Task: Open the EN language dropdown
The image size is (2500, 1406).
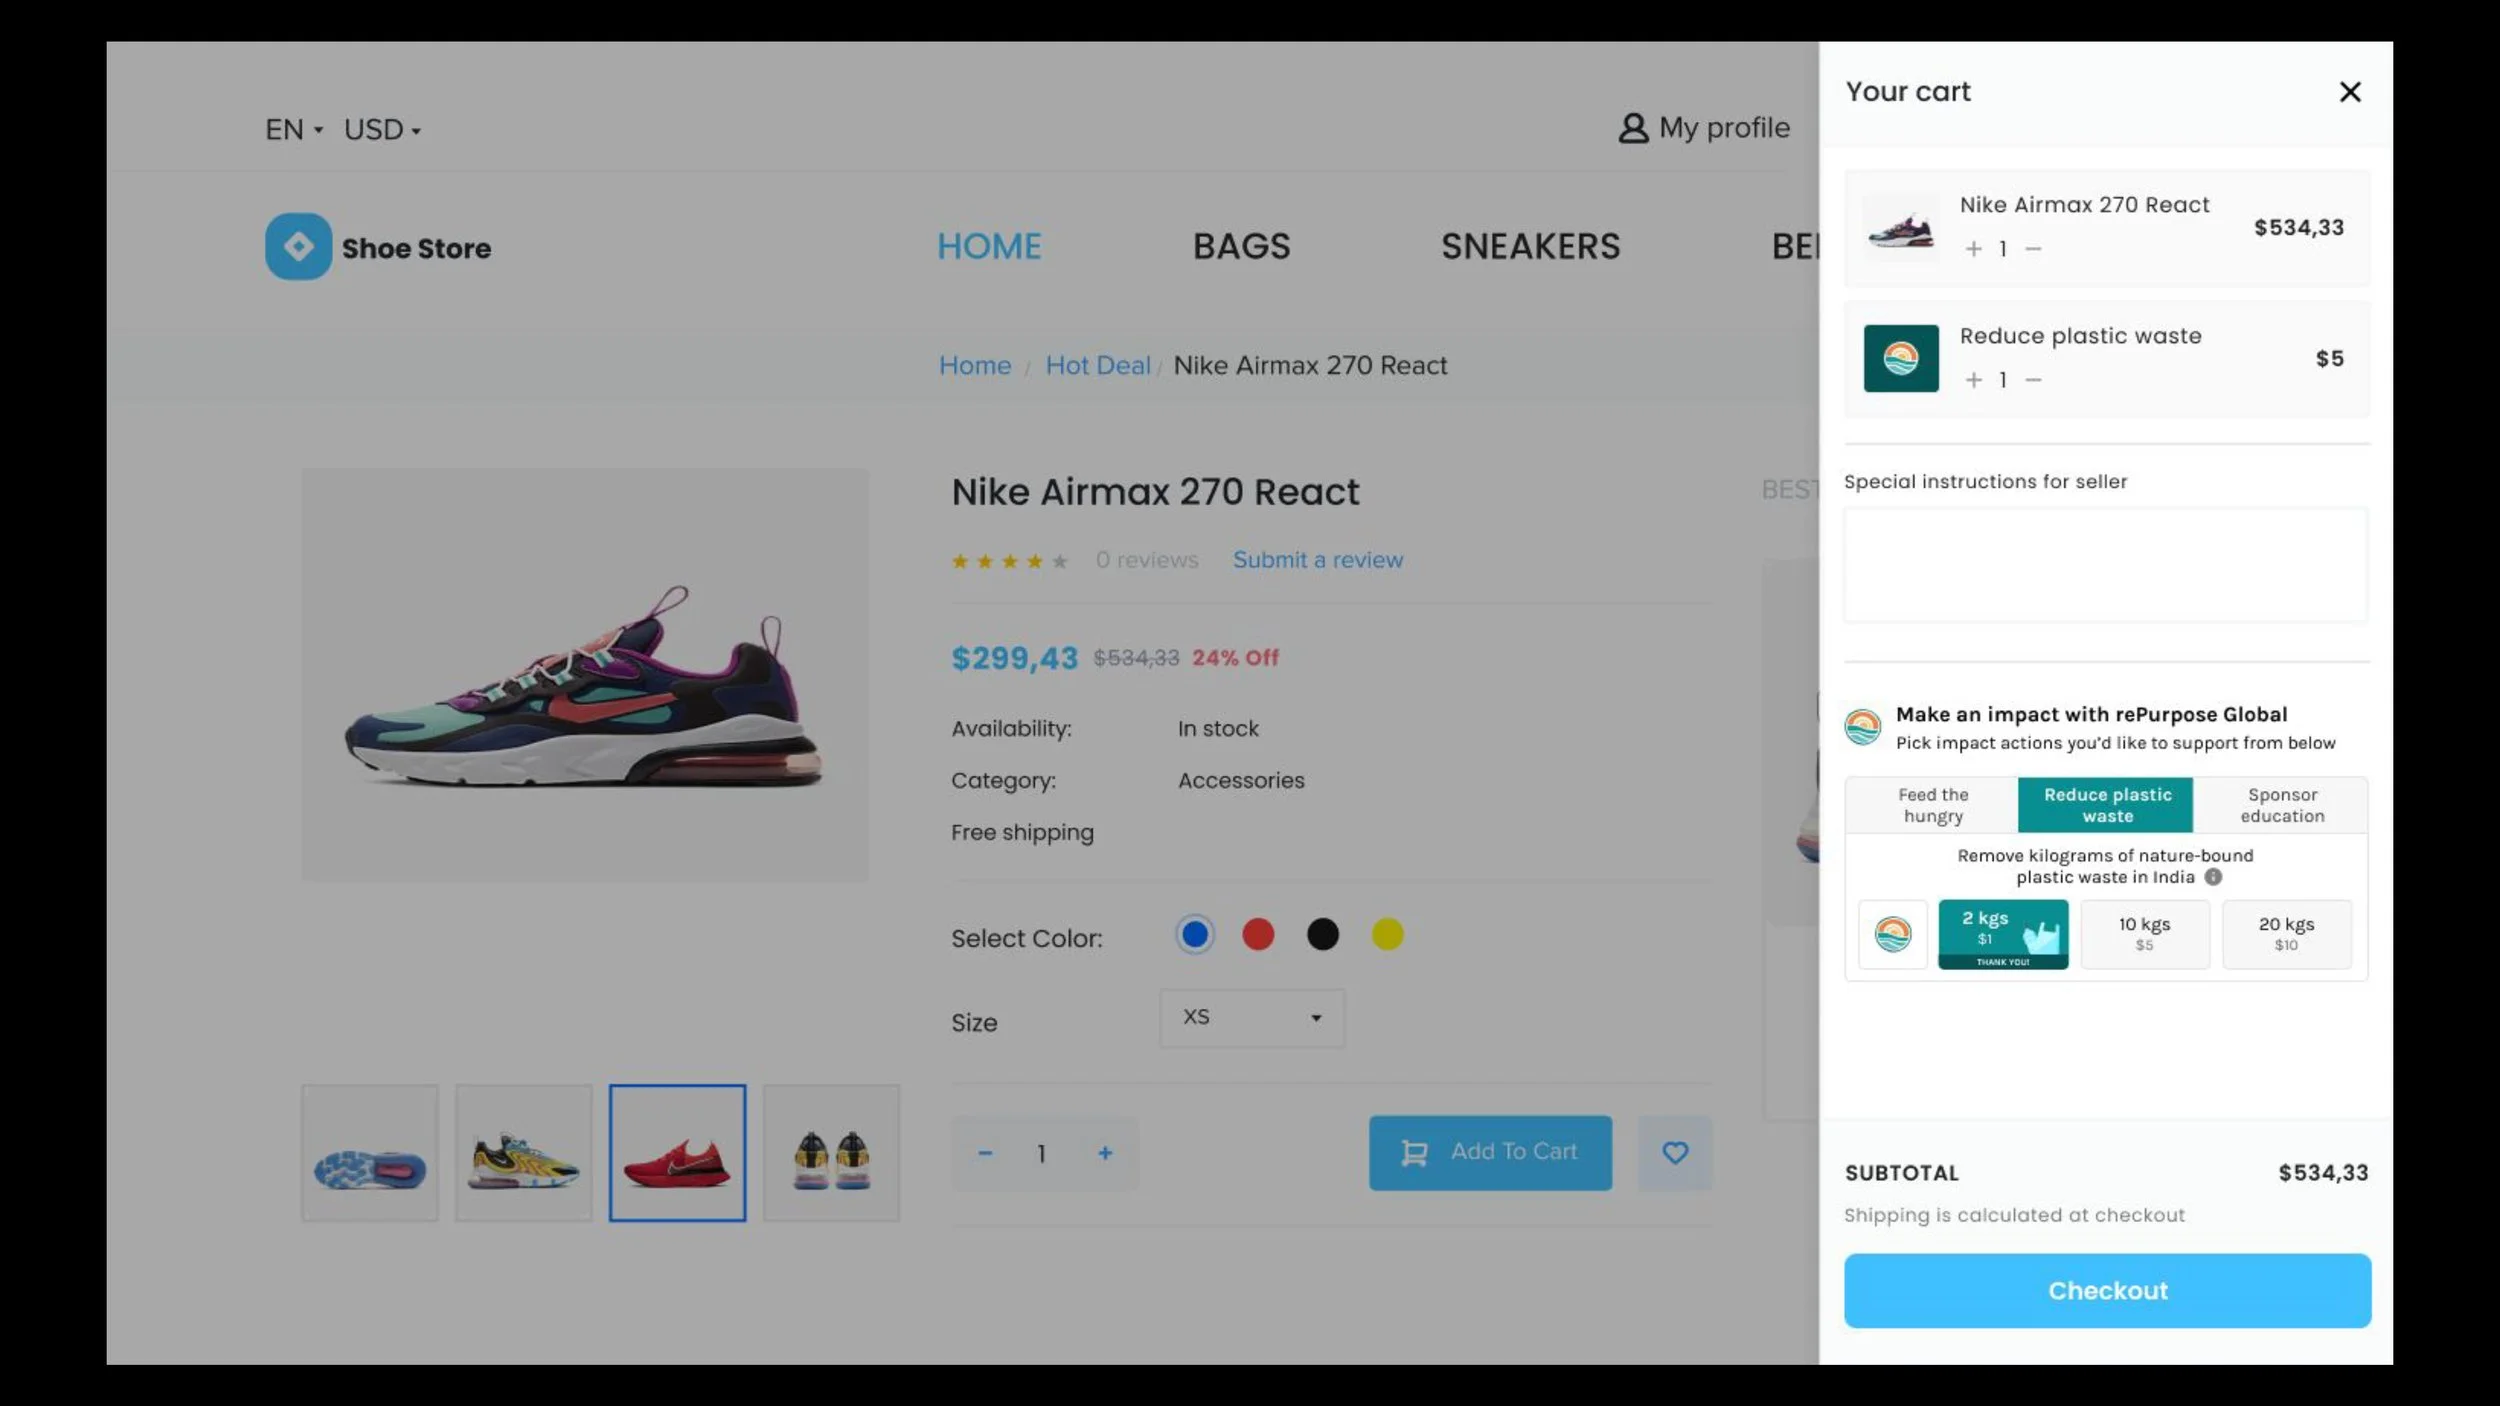Action: tap(293, 130)
